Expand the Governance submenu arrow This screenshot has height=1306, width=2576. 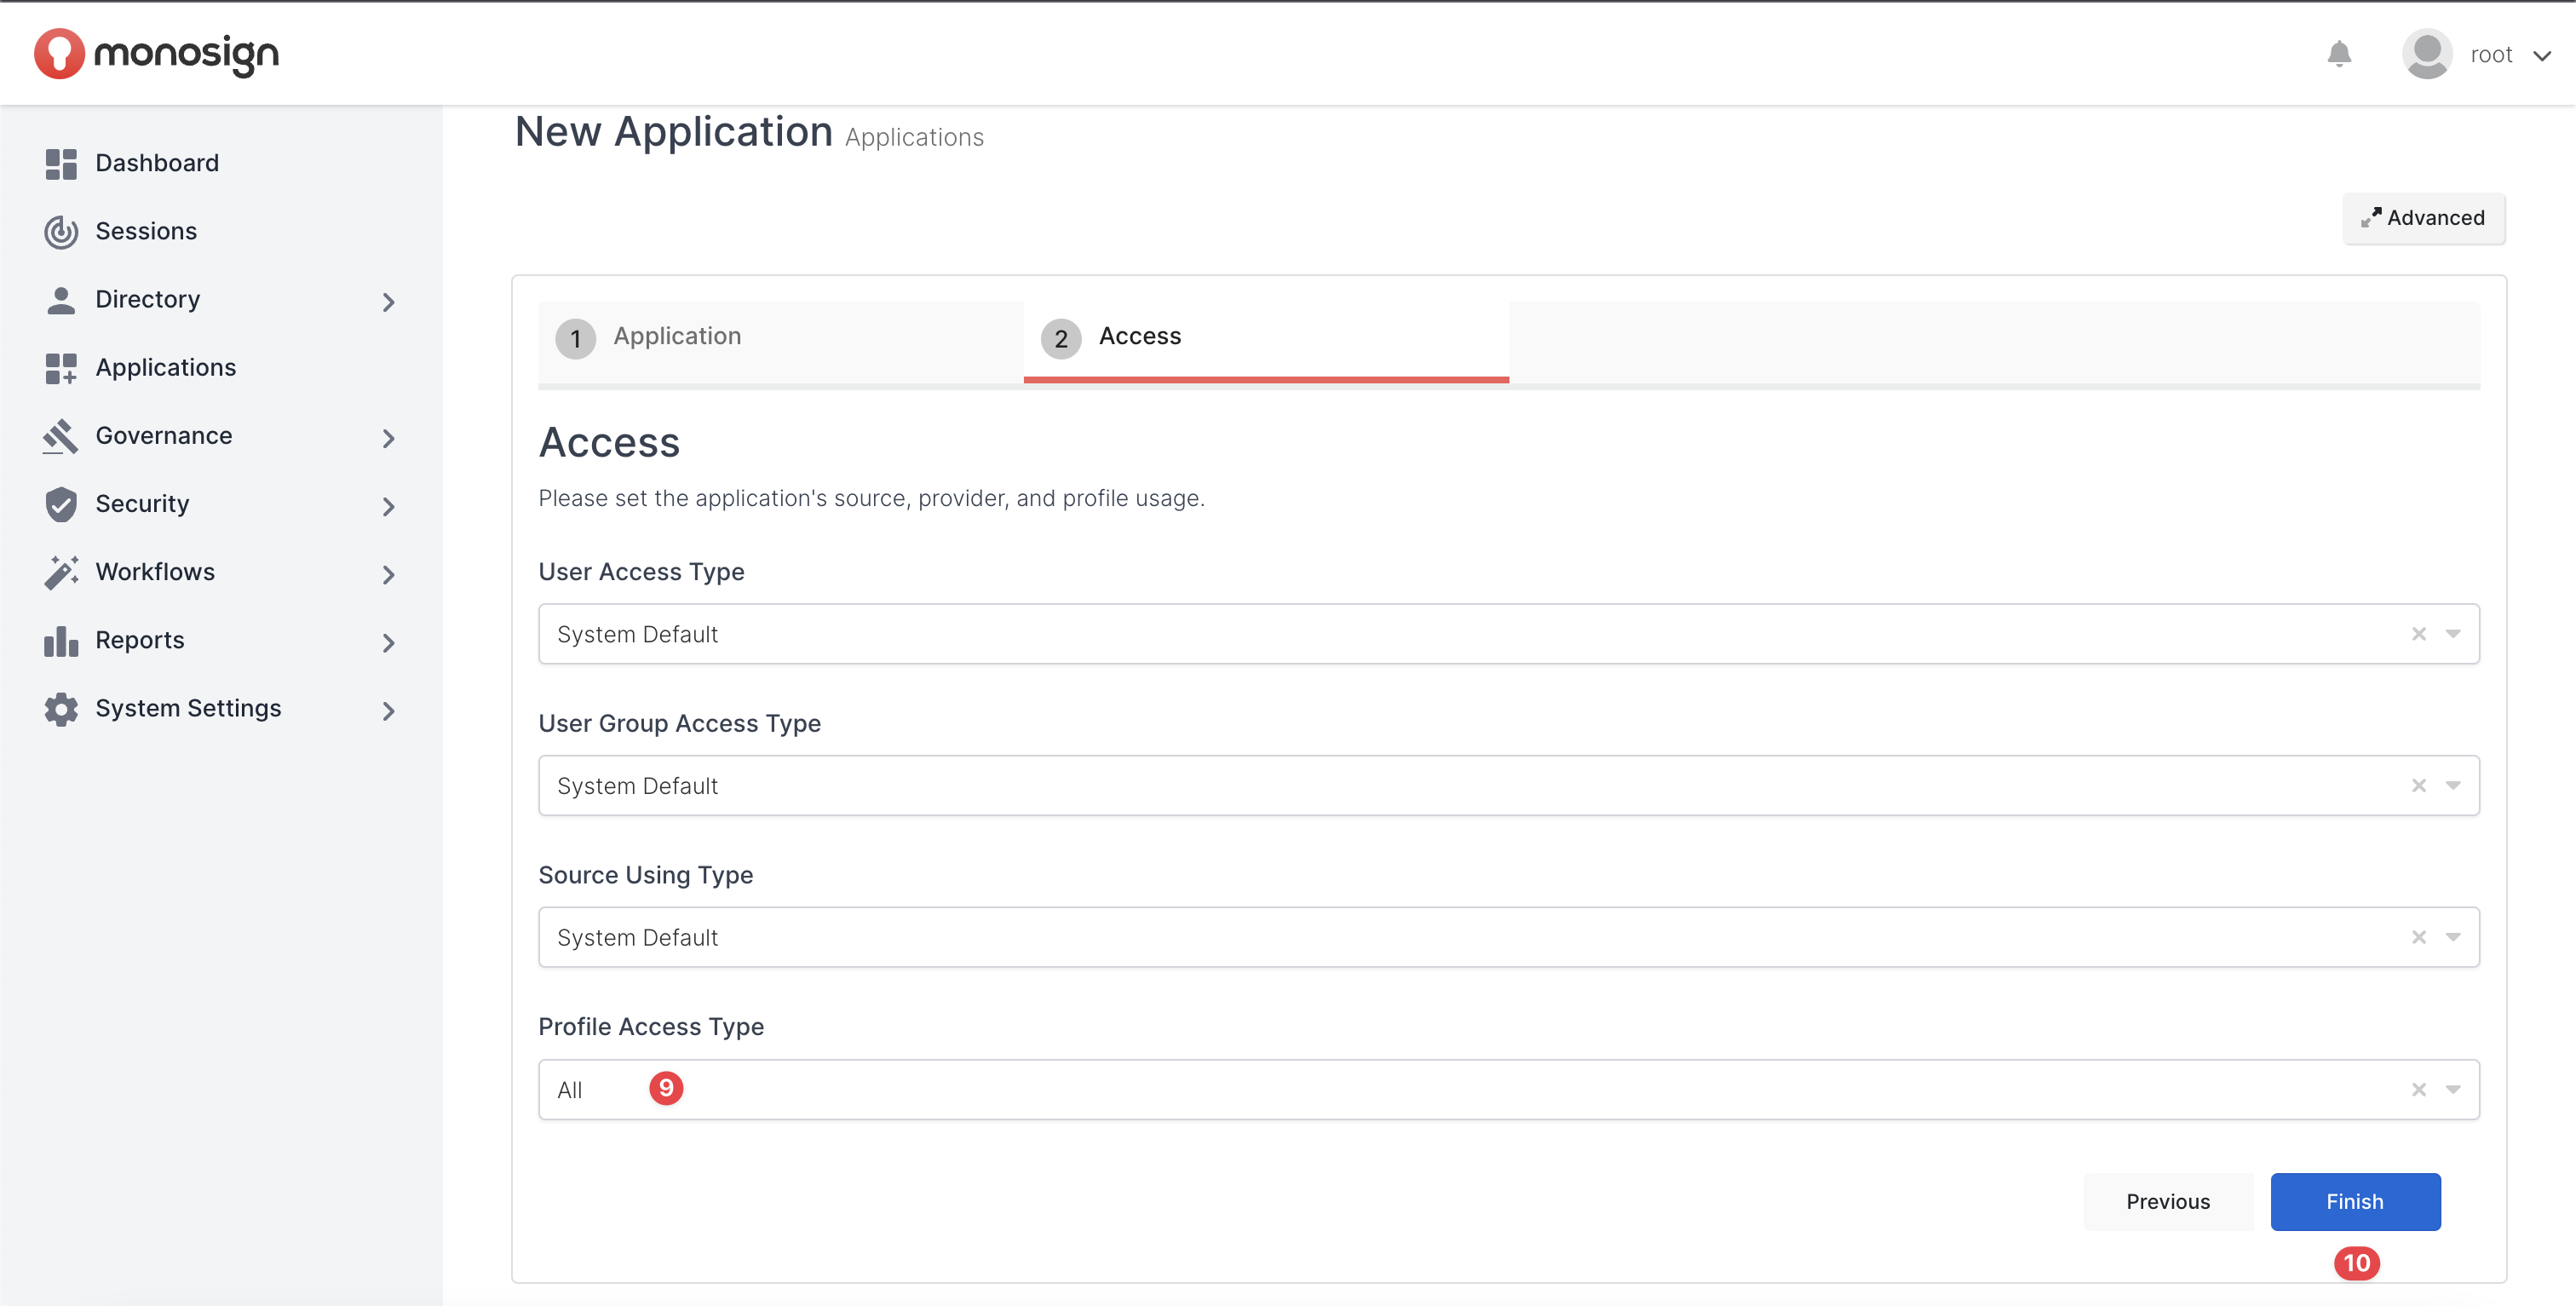(388, 438)
